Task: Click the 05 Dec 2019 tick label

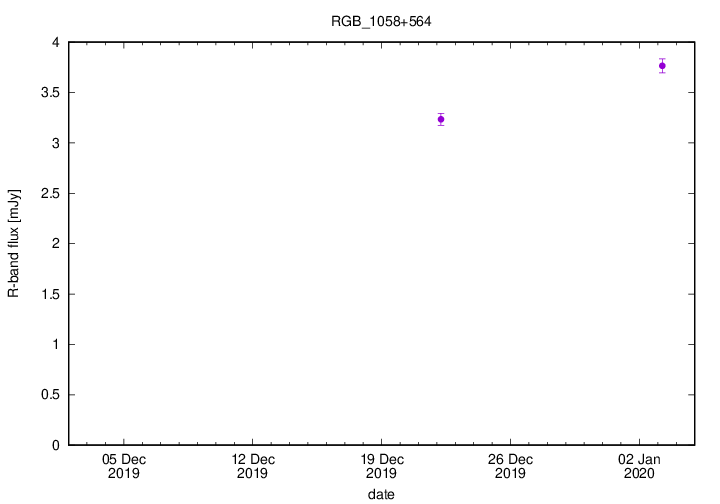Action: click(124, 466)
